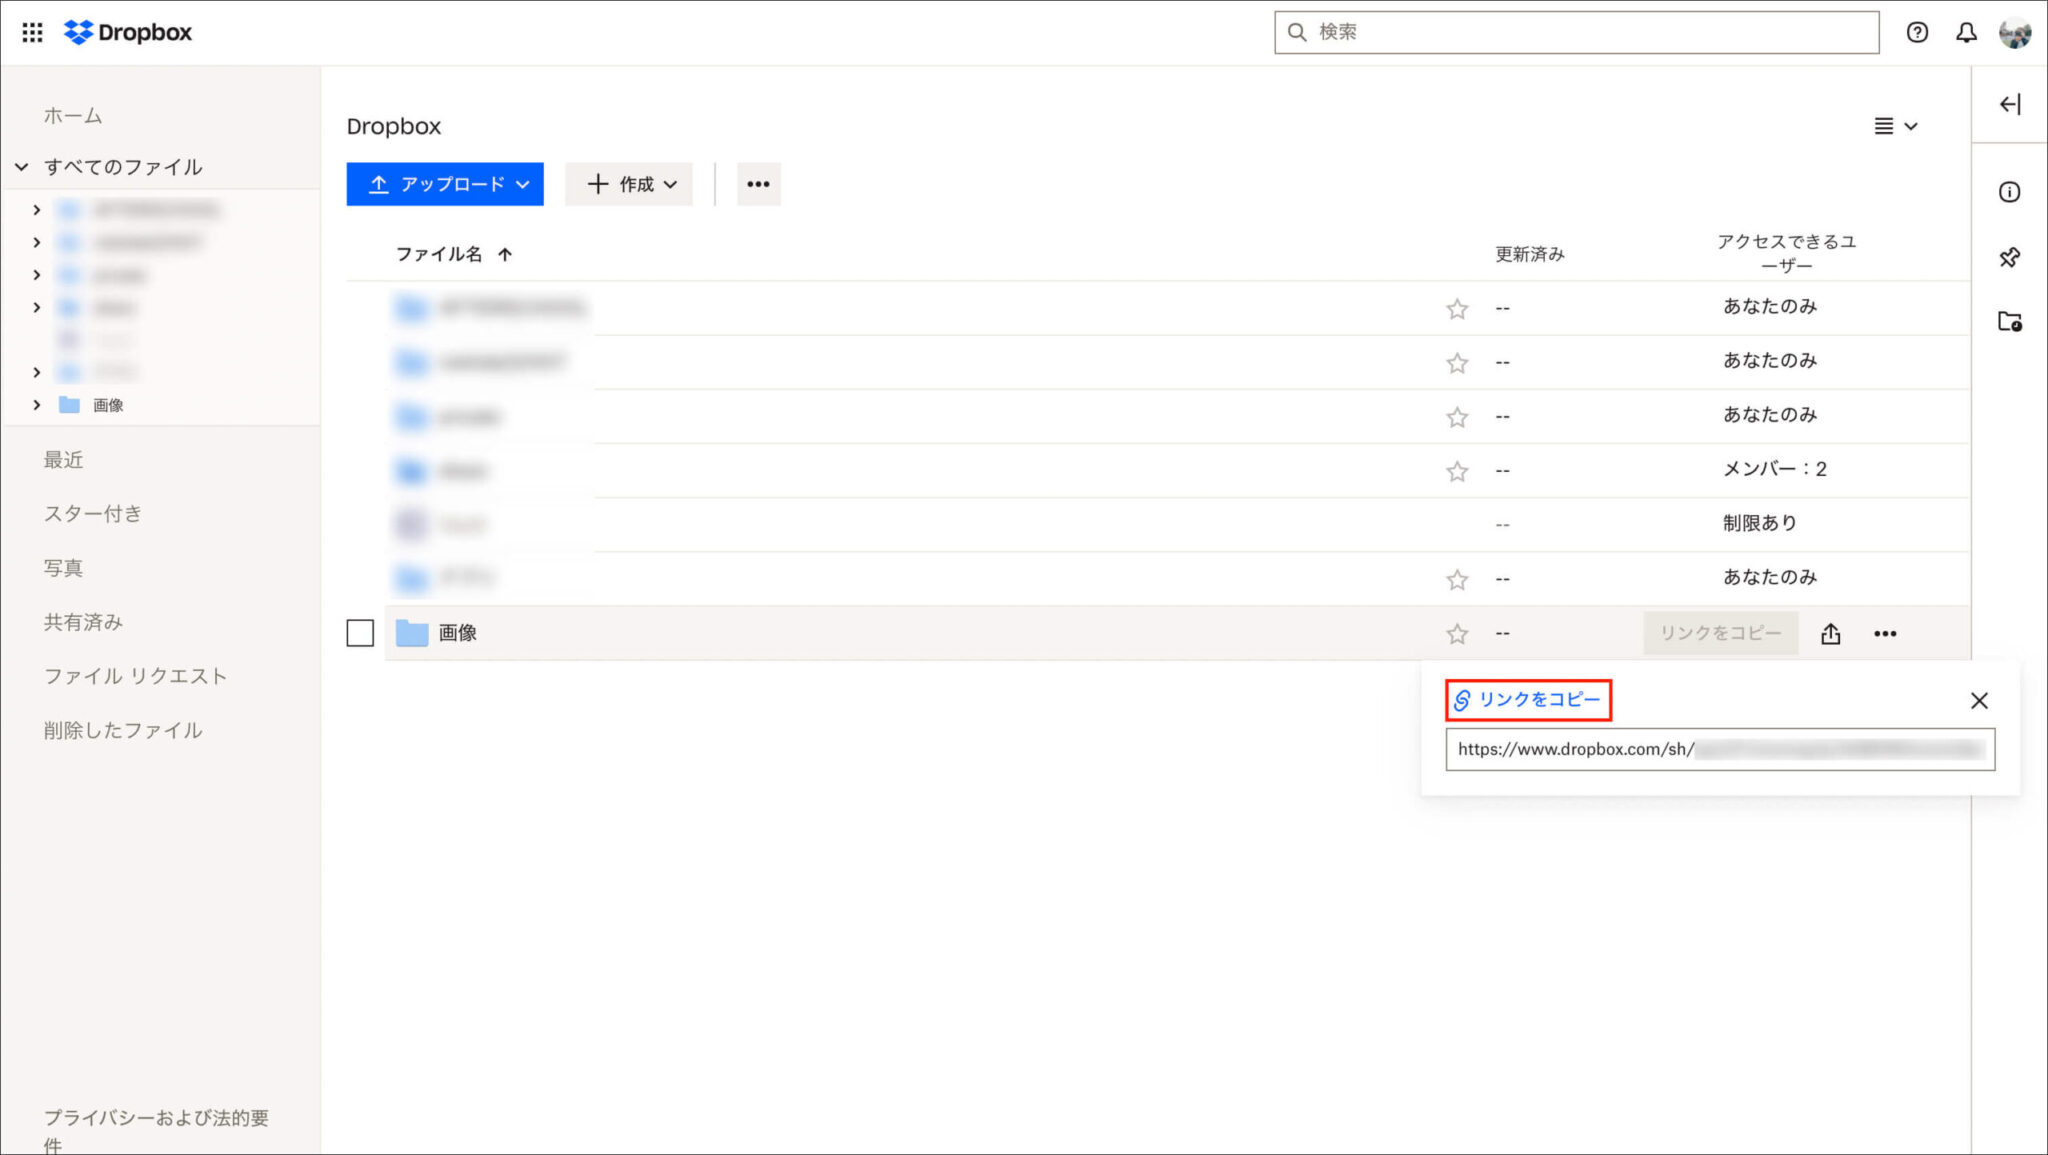Sort by ファイル名 column header
This screenshot has height=1155, width=2048.
453,254
